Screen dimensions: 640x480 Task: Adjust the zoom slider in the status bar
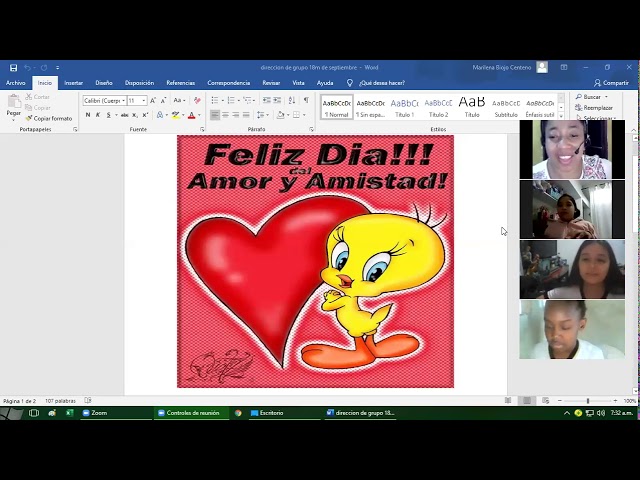click(588, 401)
